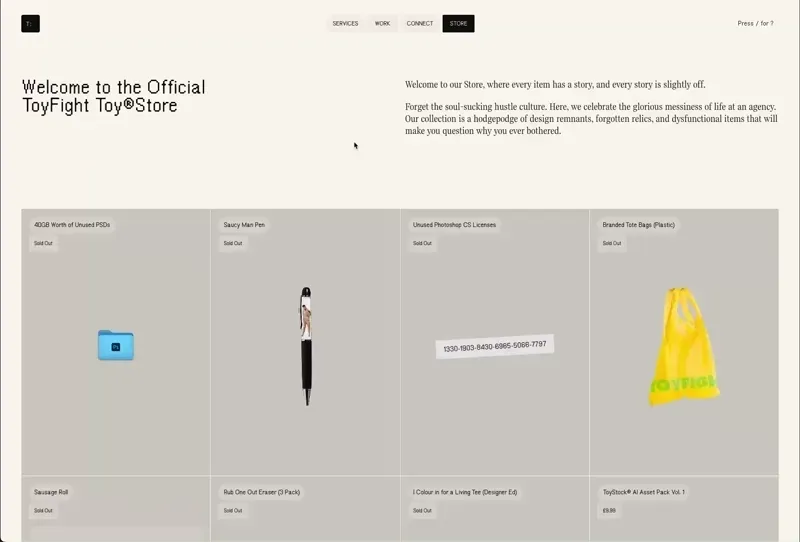Click the 'Press / for ?' hint
This screenshot has width=800, height=542.
pyautogui.click(x=755, y=23)
